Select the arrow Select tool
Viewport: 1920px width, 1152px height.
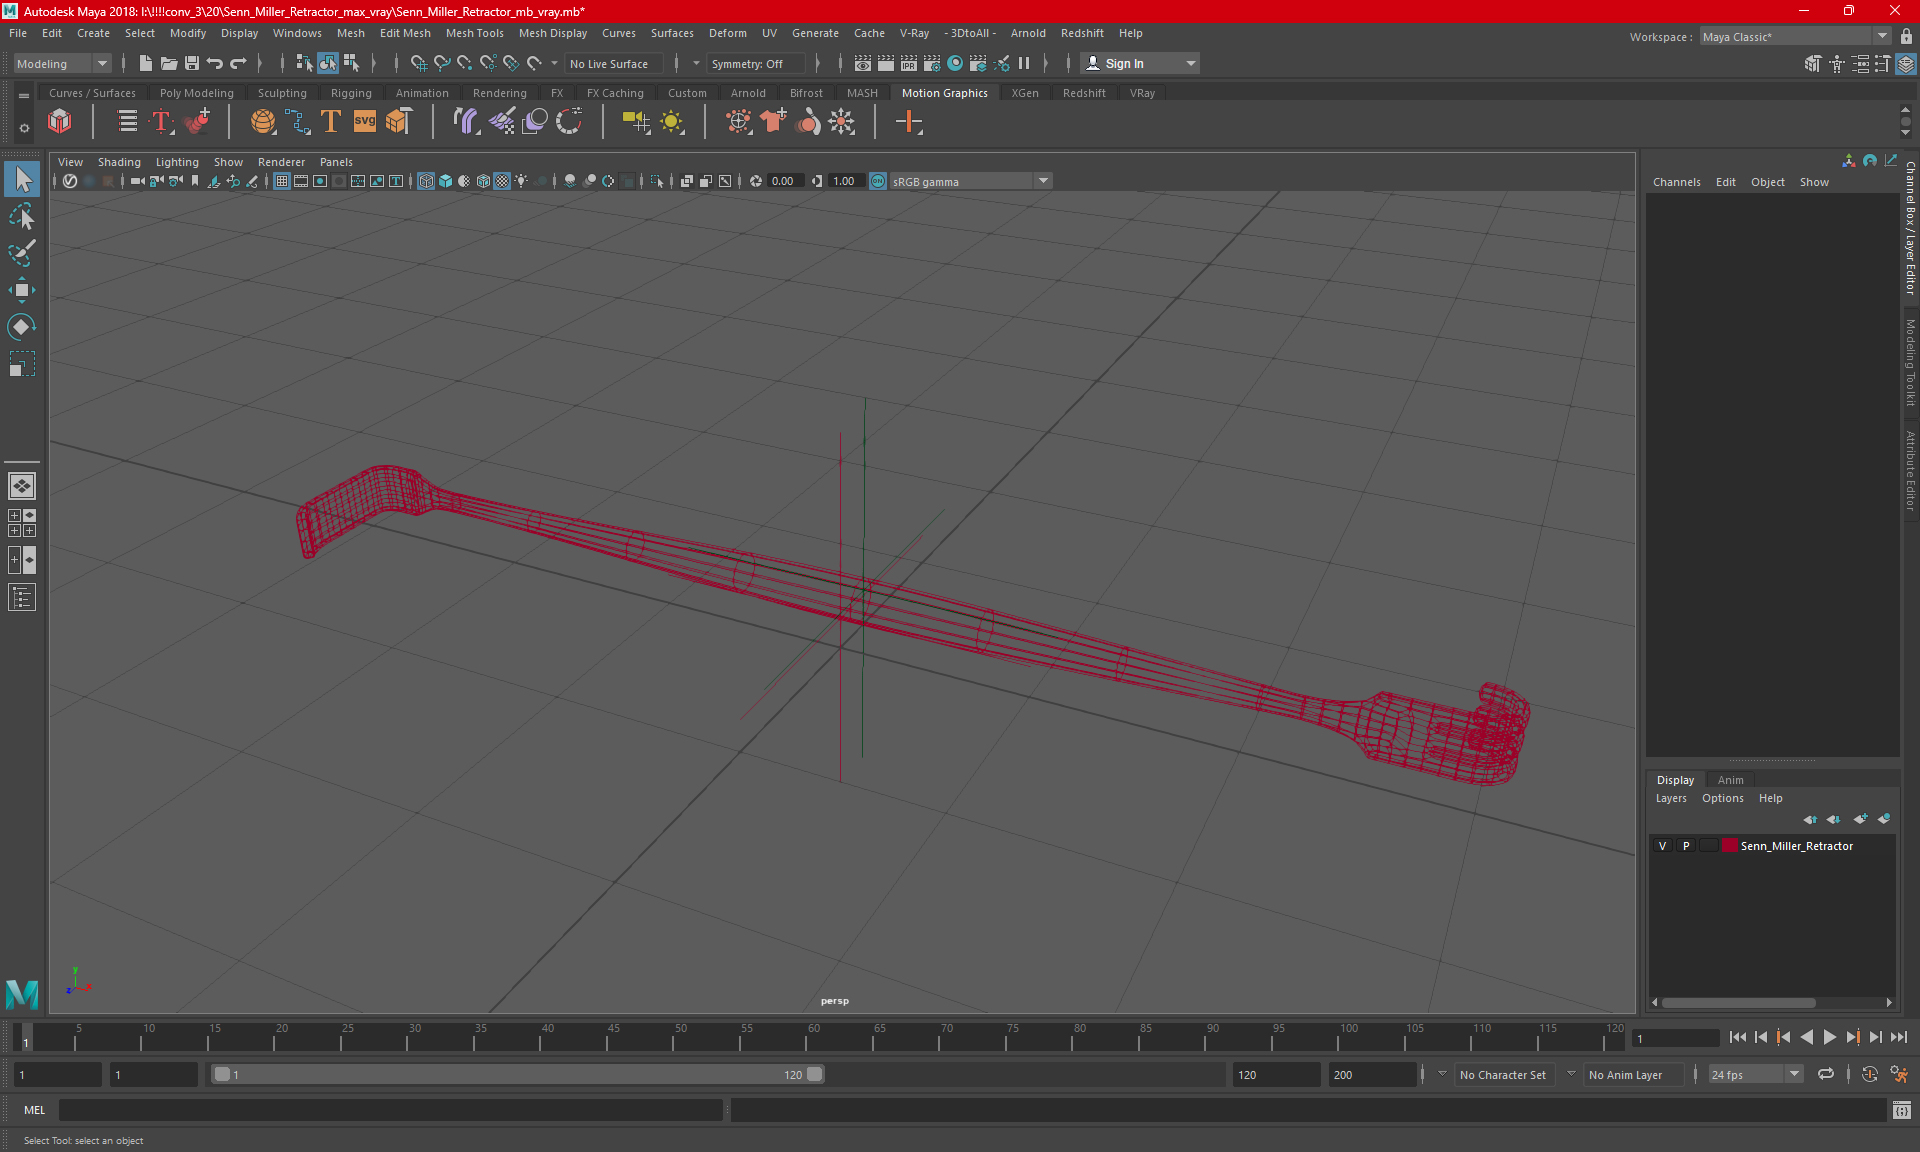point(22,180)
